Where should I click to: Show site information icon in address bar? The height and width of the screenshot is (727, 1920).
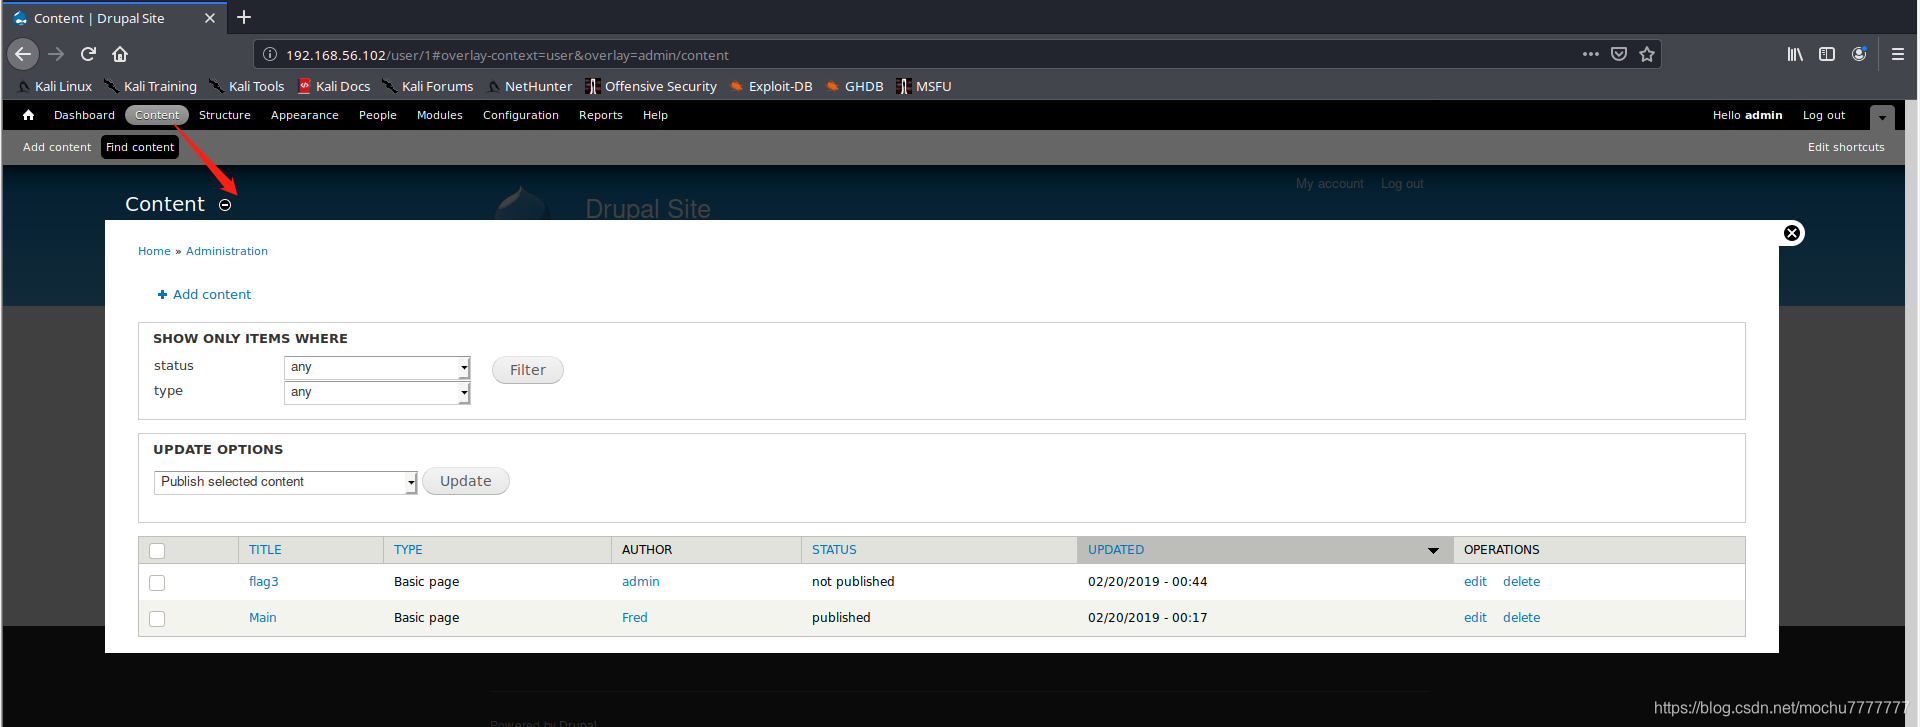coord(269,54)
